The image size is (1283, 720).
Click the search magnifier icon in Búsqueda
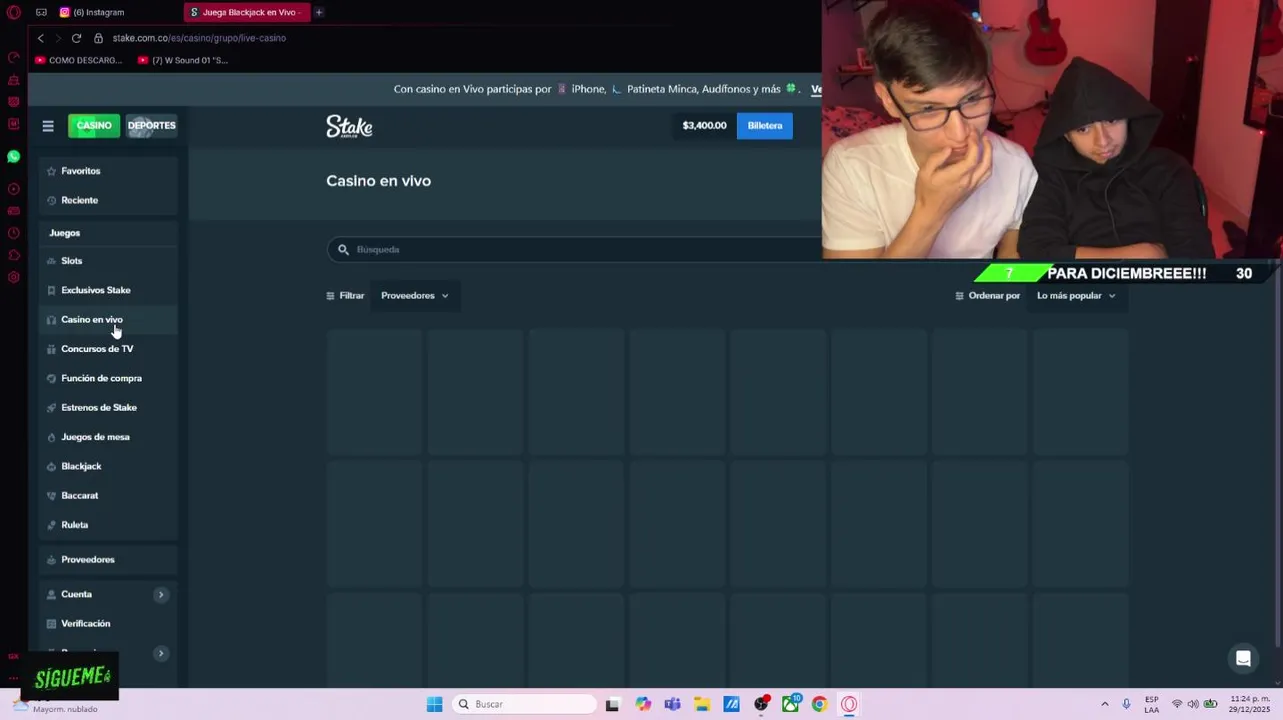point(343,249)
